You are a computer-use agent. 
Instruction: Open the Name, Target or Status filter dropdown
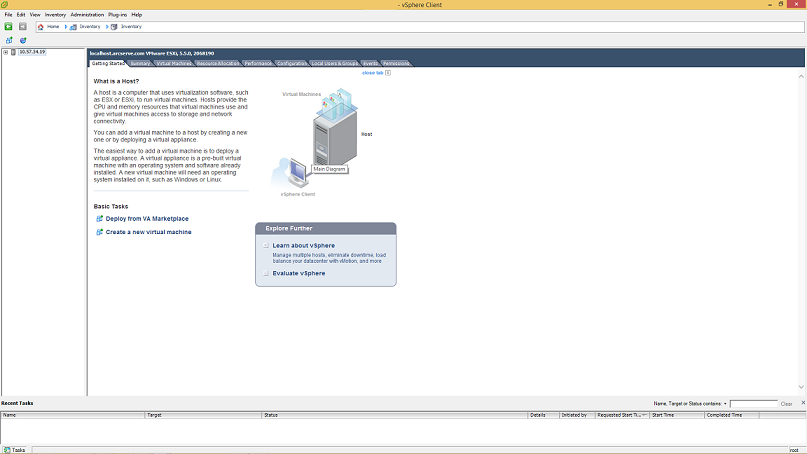click(x=725, y=403)
